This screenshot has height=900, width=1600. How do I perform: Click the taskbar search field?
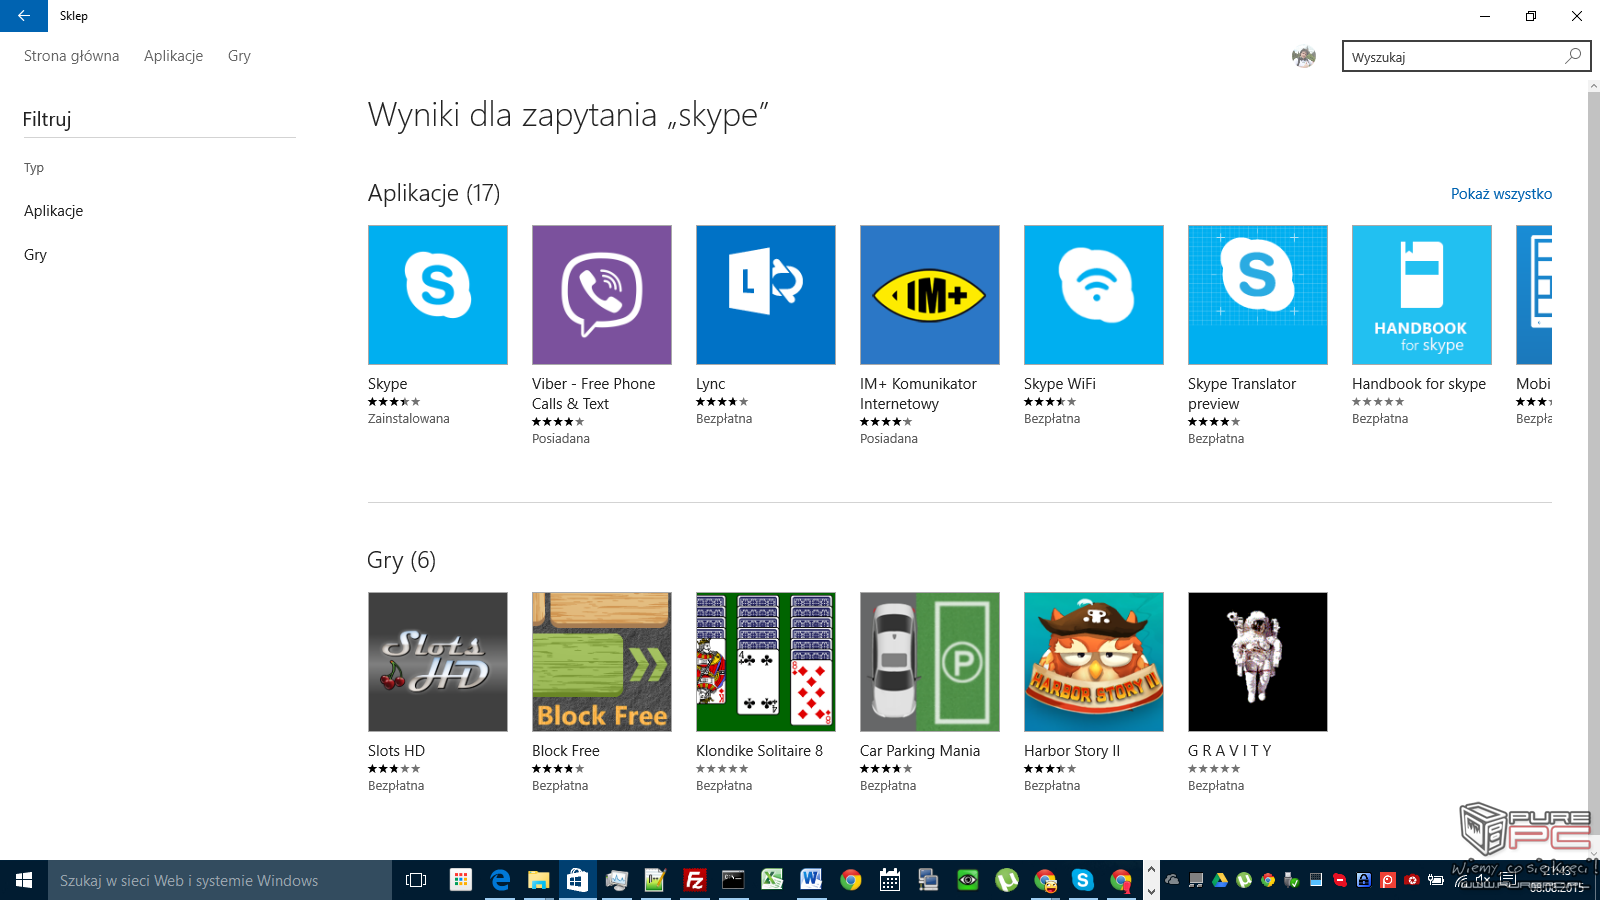pyautogui.click(x=220, y=880)
